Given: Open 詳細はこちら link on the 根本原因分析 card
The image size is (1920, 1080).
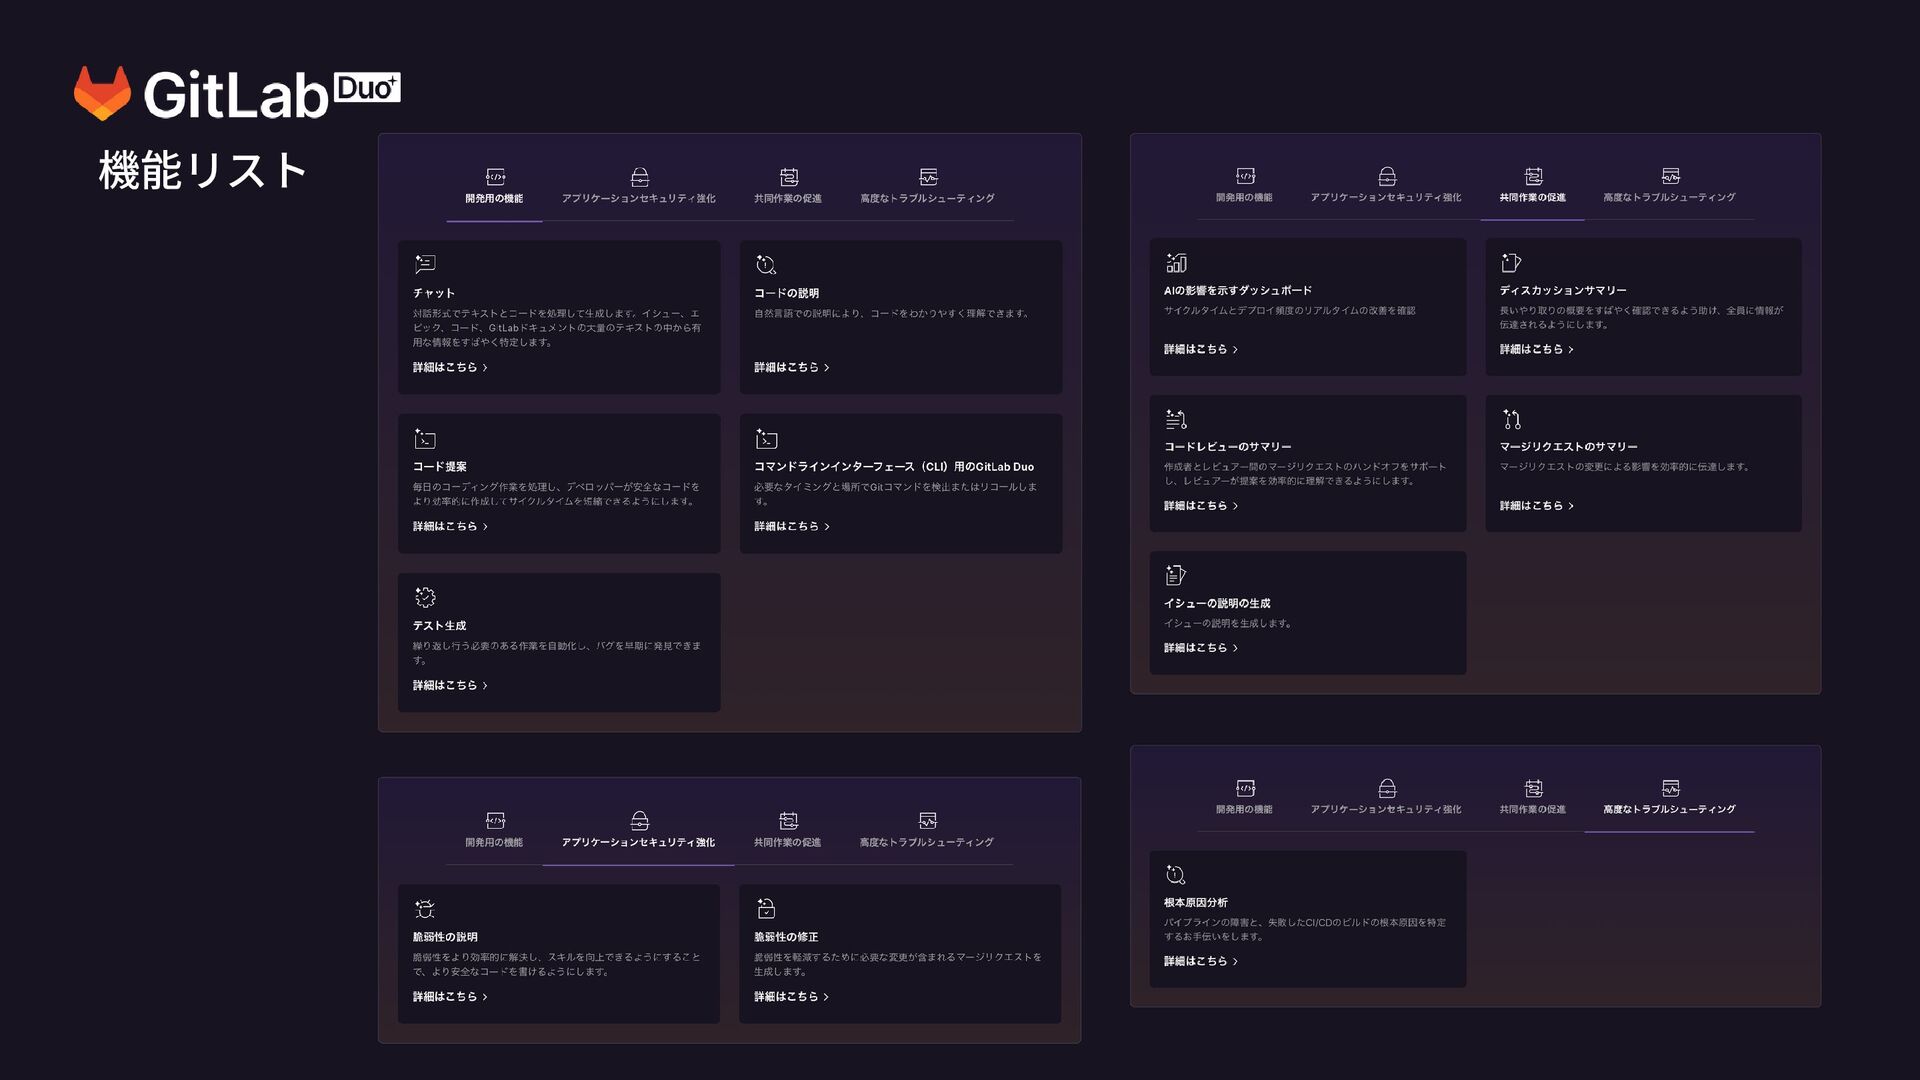Looking at the screenshot, I should coord(1200,962).
